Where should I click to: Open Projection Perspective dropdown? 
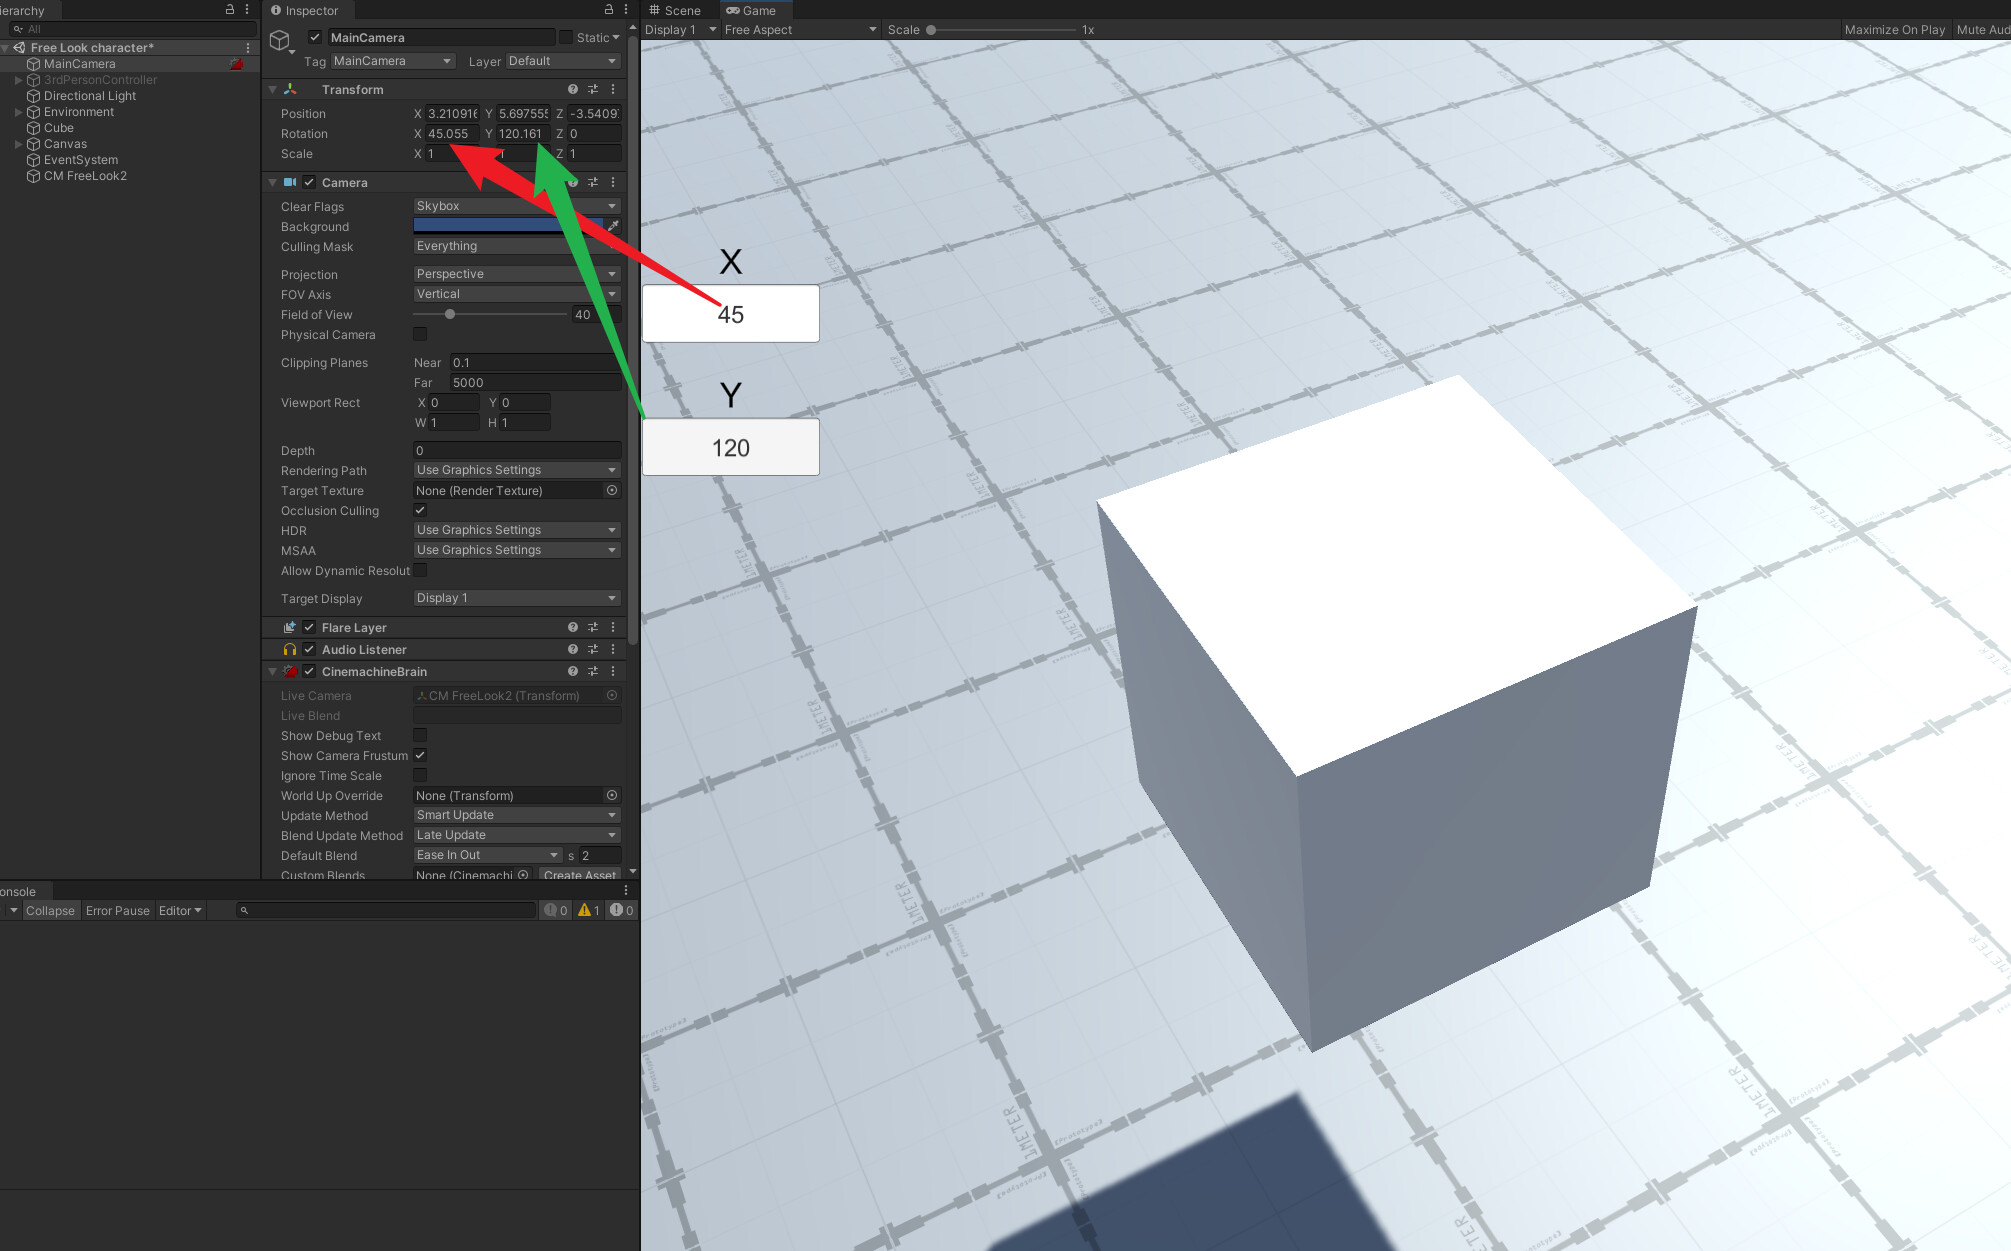(517, 274)
